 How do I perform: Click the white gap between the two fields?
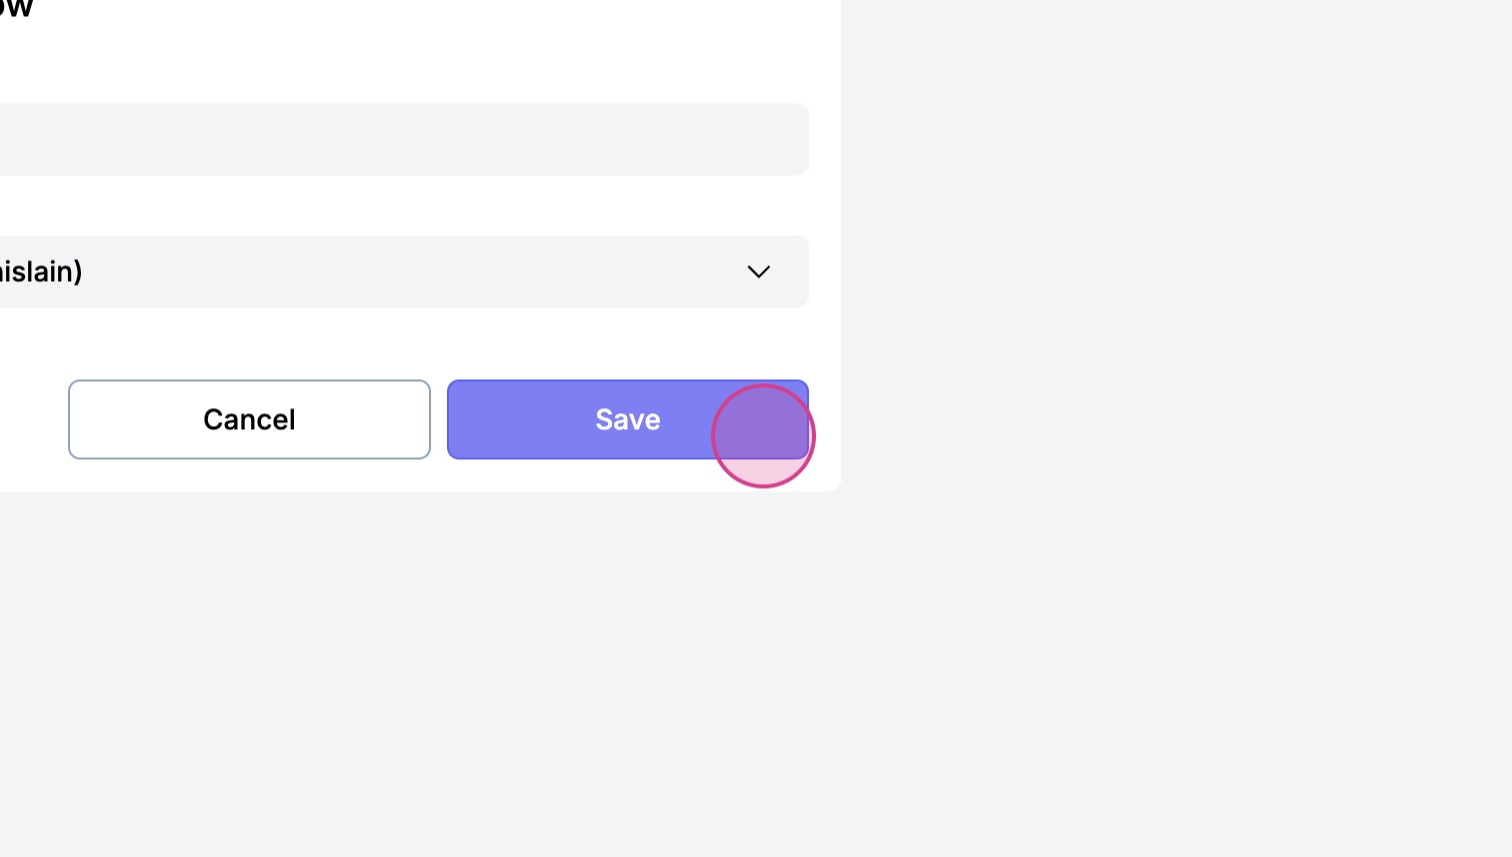tap(400, 206)
